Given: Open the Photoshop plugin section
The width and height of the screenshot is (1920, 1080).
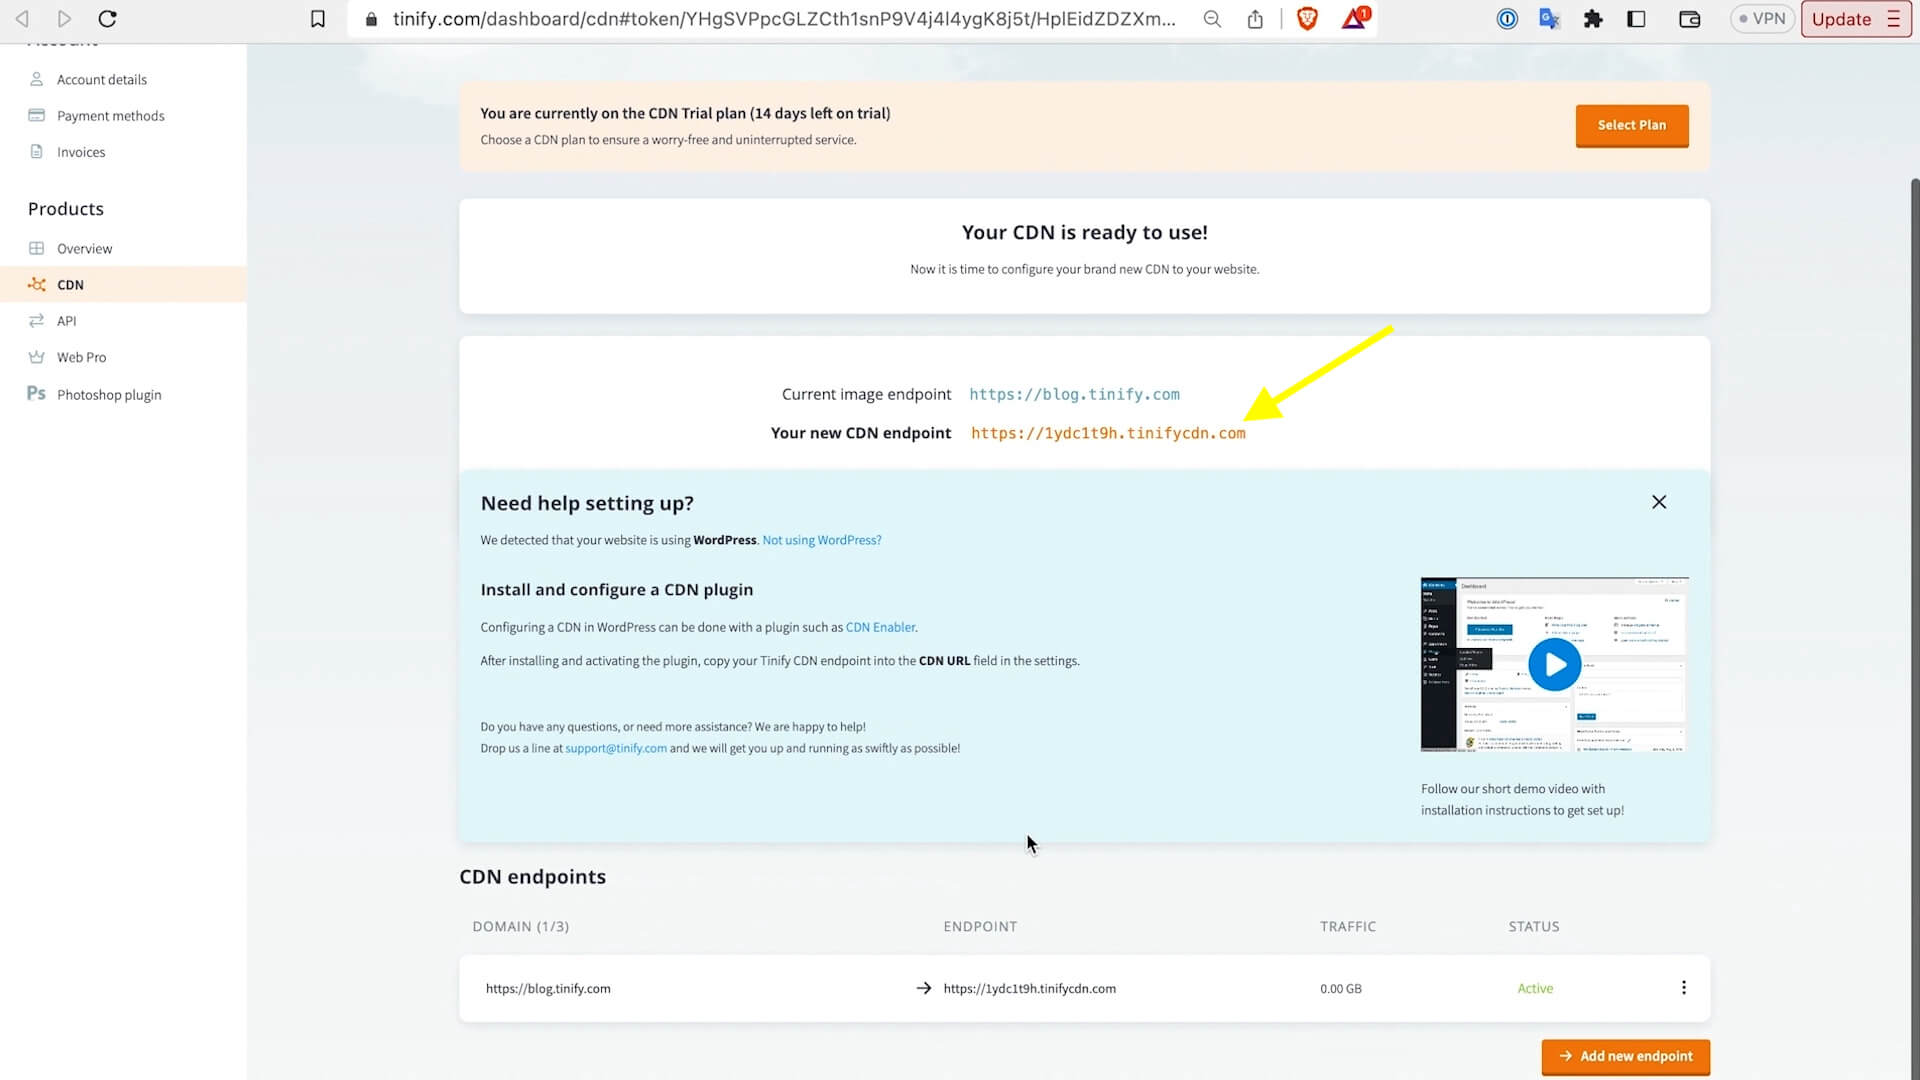Looking at the screenshot, I should (109, 394).
